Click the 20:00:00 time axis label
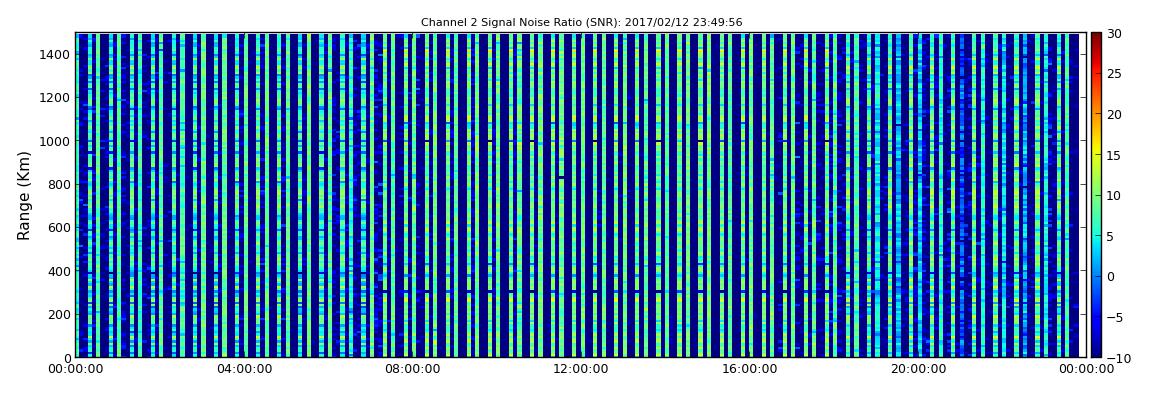 918,369
